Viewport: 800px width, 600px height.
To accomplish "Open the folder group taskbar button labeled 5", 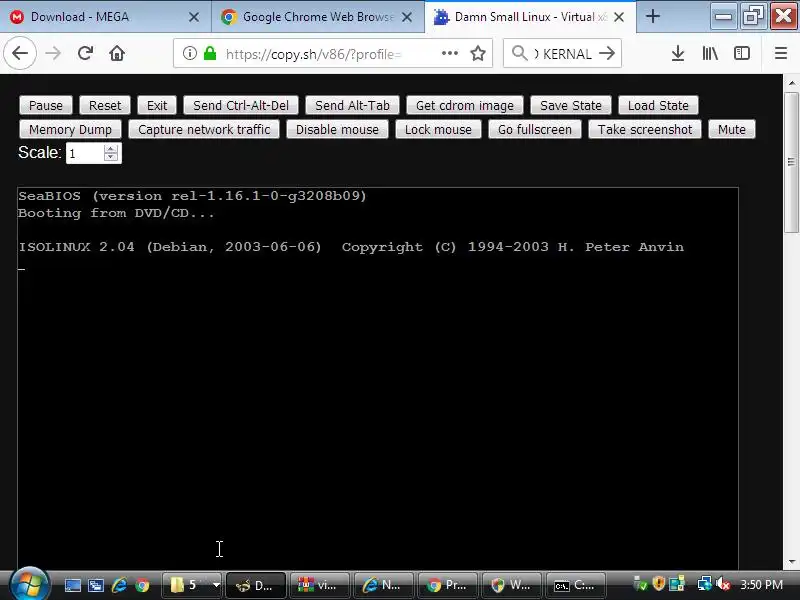I will click(x=192, y=585).
